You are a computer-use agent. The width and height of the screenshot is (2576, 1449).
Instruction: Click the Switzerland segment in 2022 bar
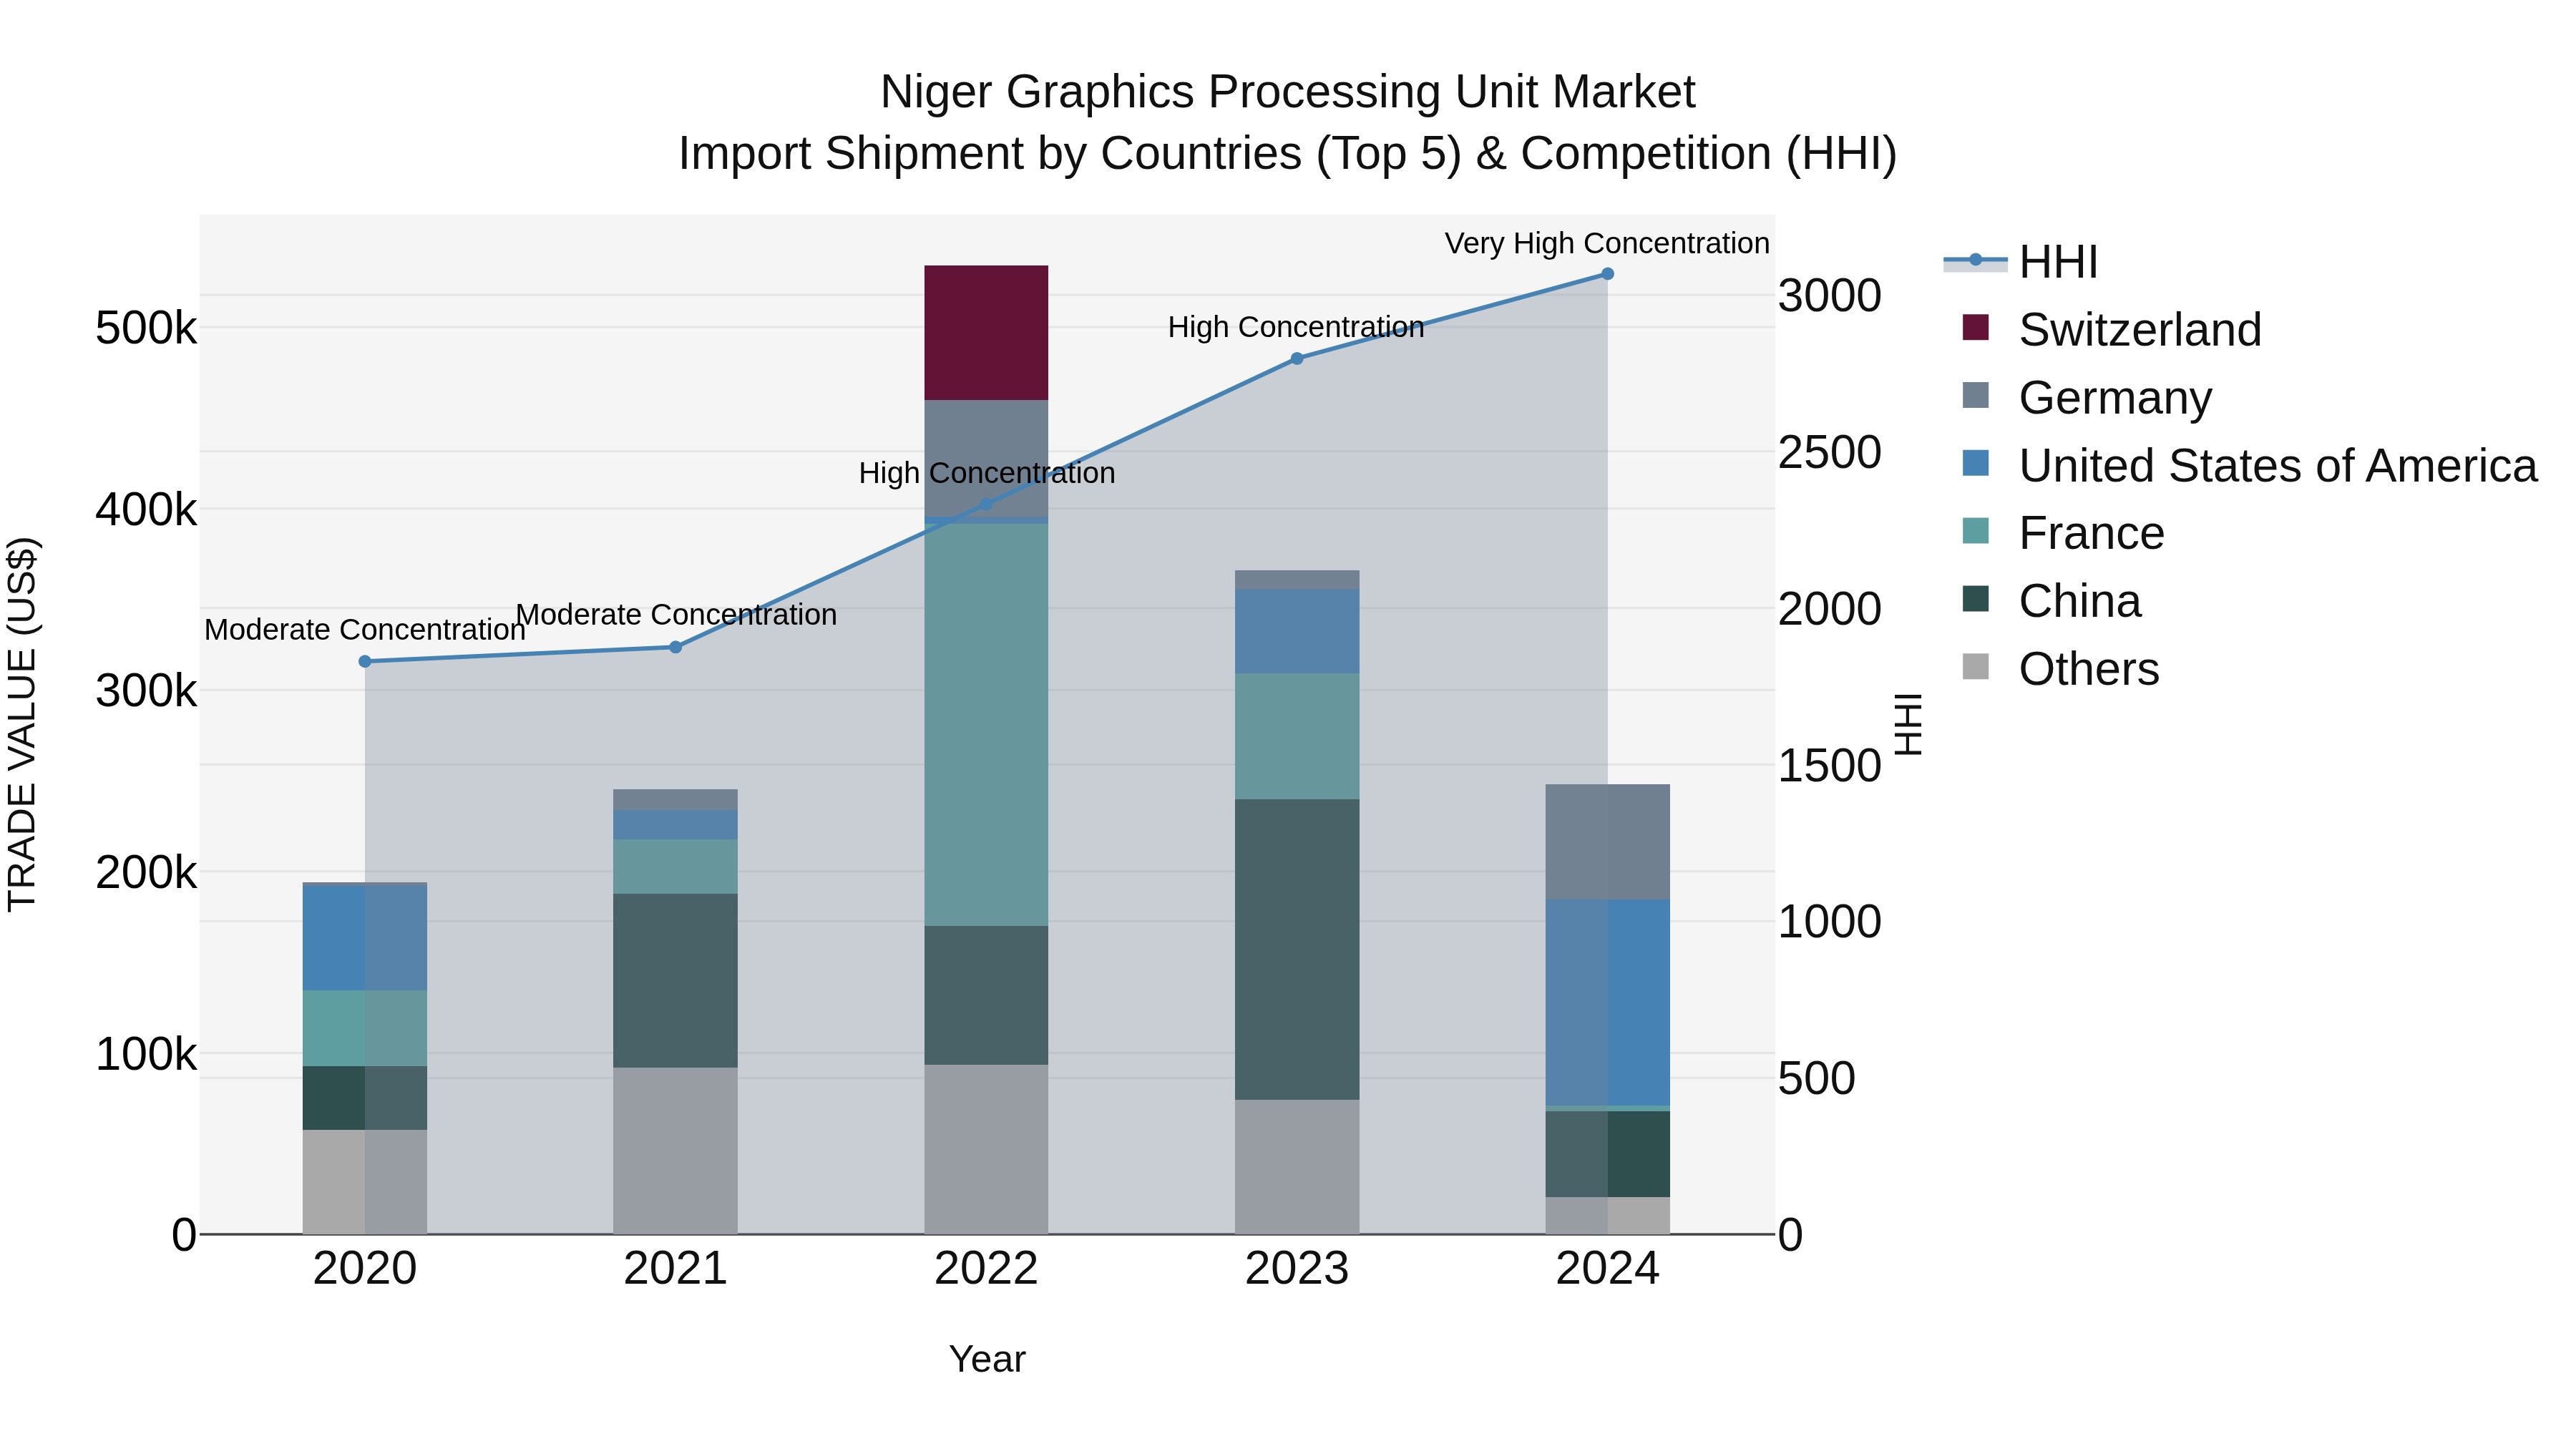[986, 333]
